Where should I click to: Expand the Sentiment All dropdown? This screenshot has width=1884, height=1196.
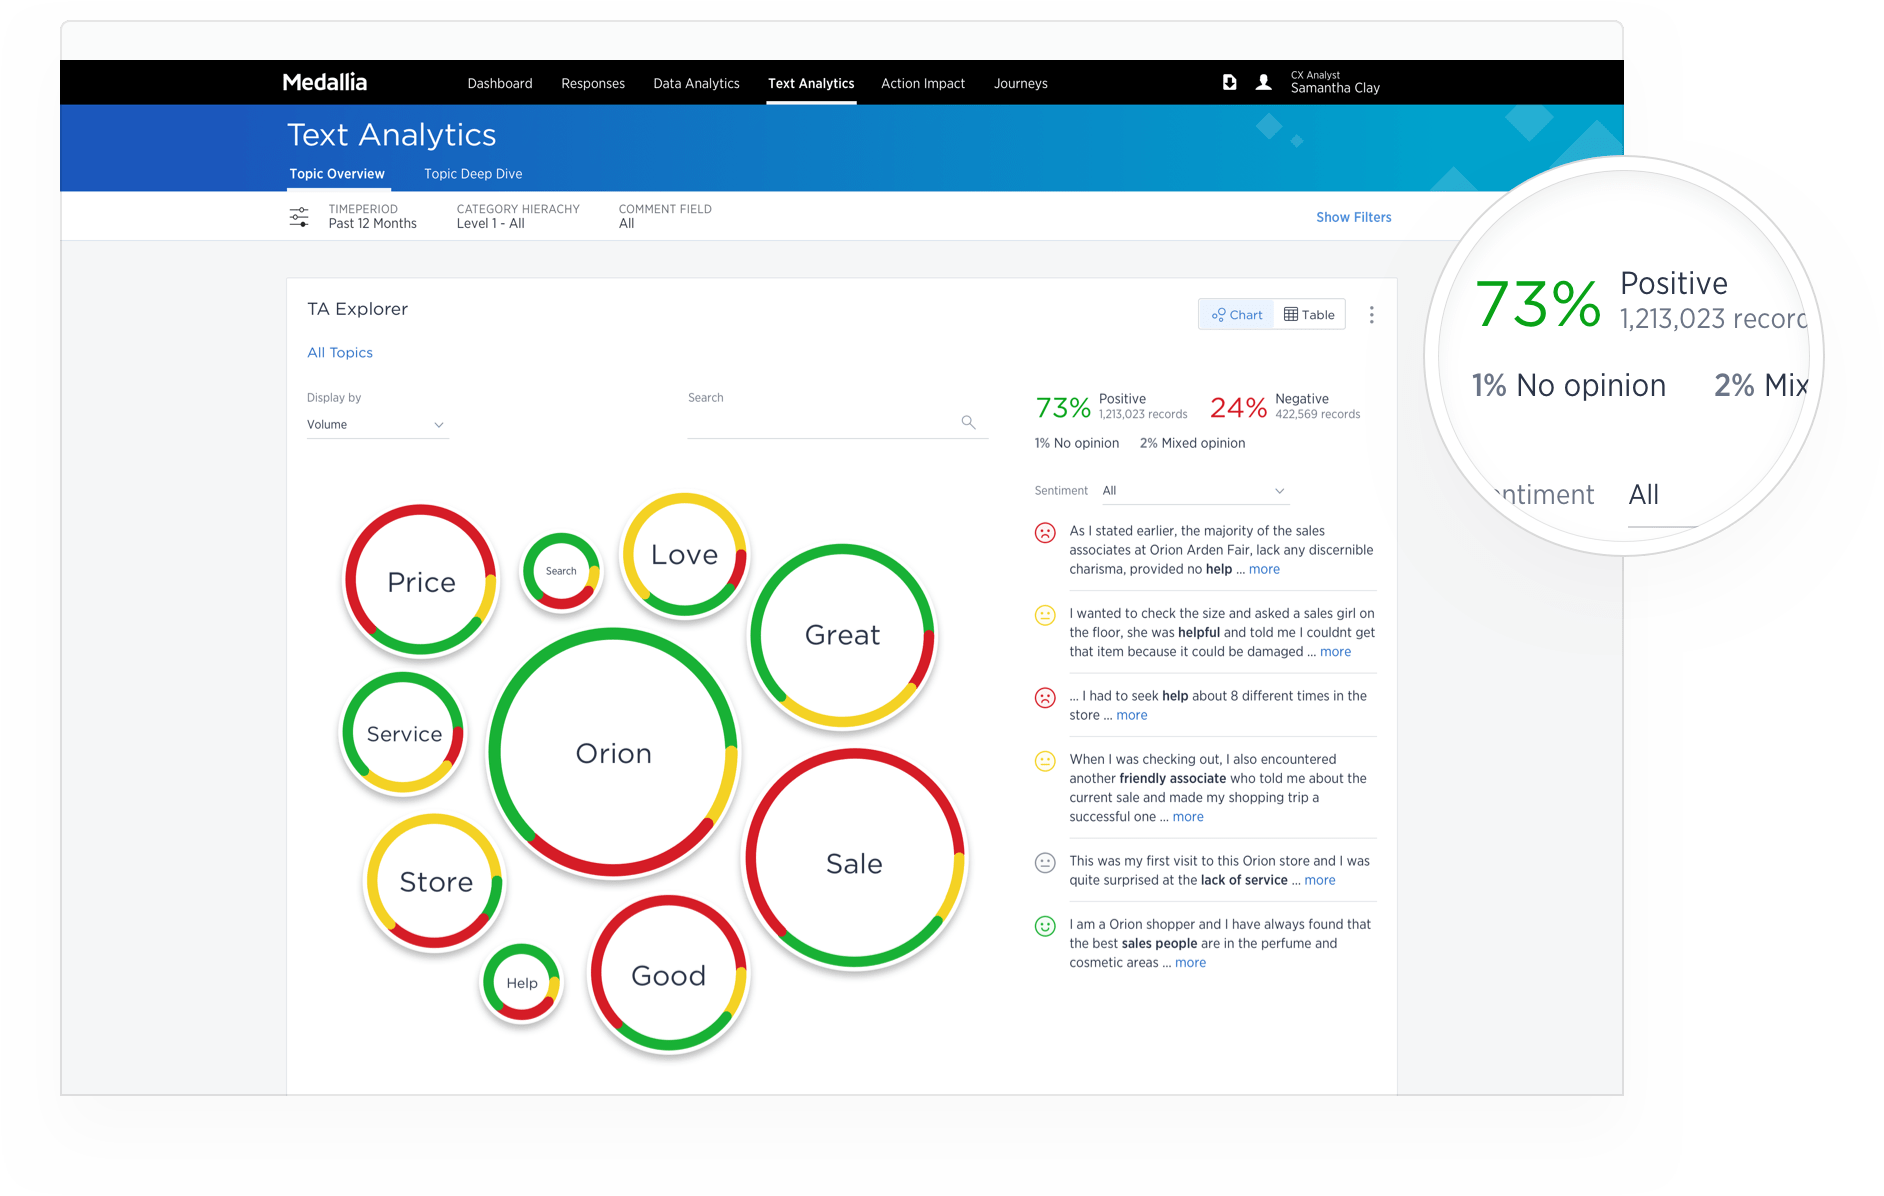coord(1195,490)
